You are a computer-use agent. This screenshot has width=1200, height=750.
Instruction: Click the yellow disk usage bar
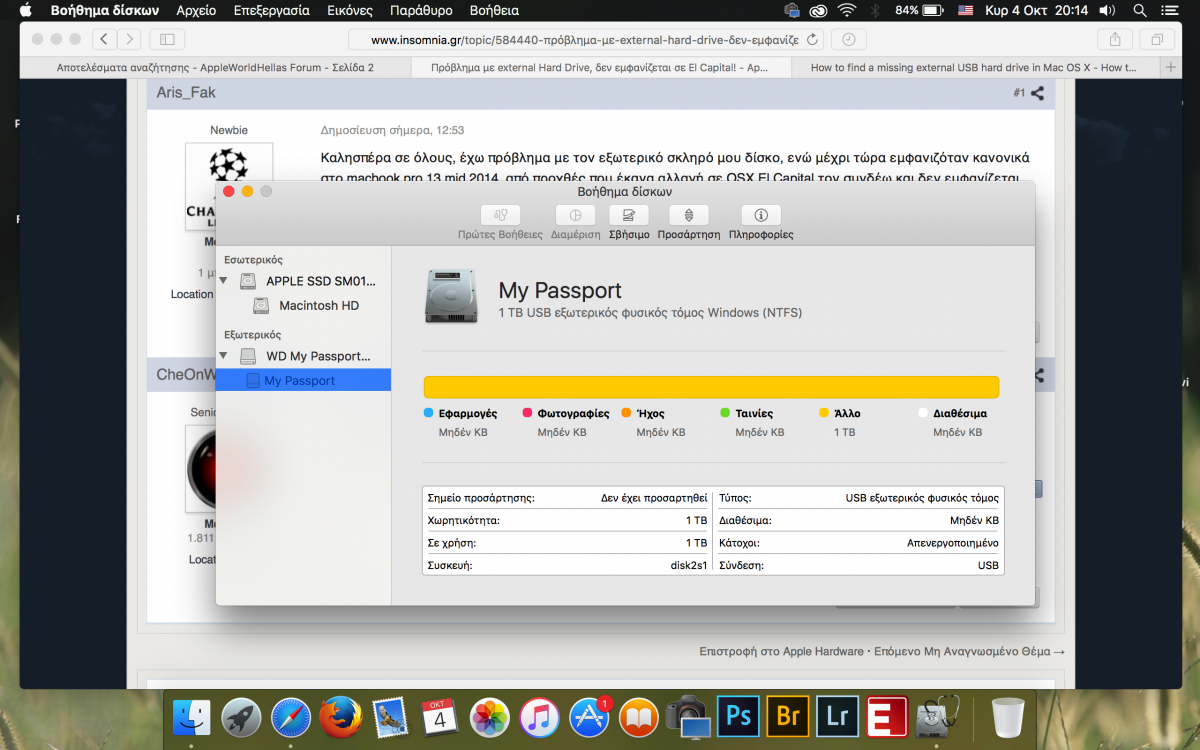point(711,387)
